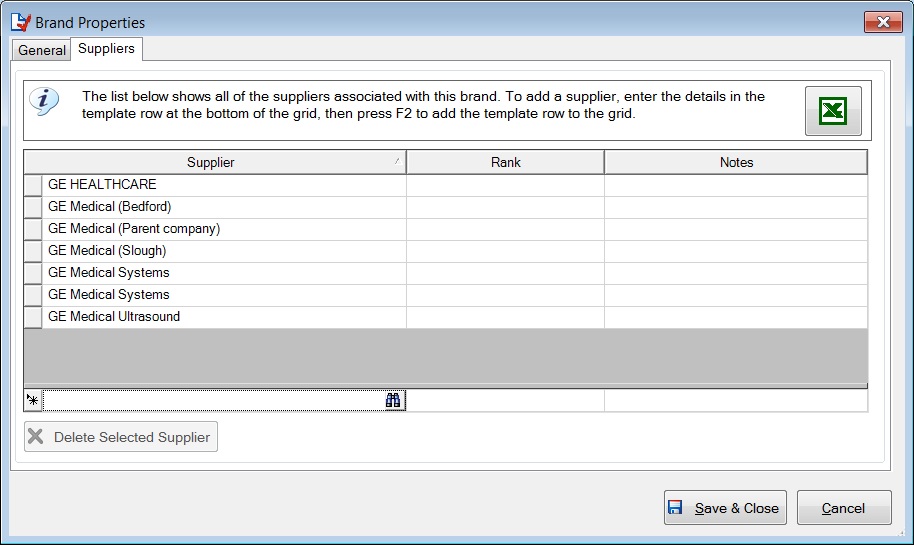The width and height of the screenshot is (914, 545).
Task: Click the Rank cell for GE HEALTHCARE
Action: click(x=505, y=185)
